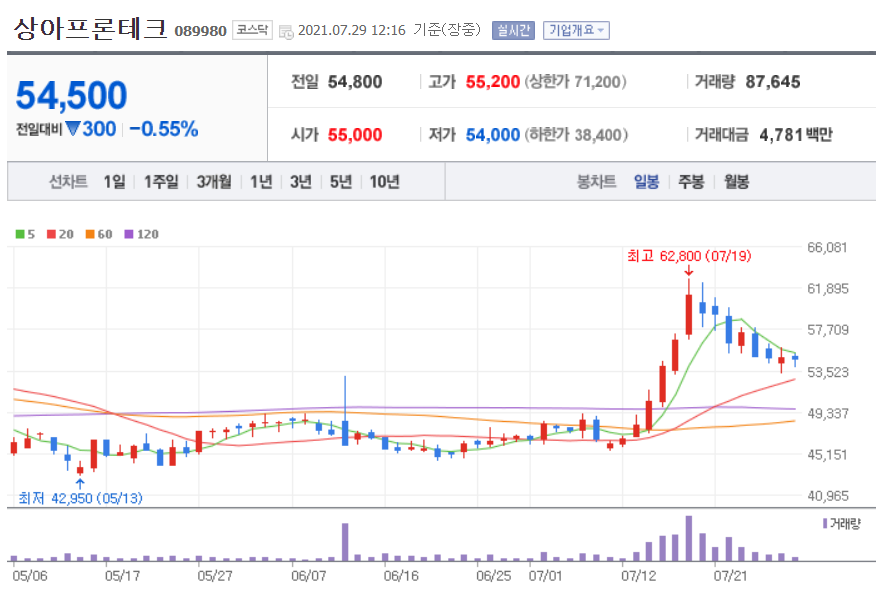
Task: Click the 하한가 38,400 text
Action: click(x=576, y=135)
